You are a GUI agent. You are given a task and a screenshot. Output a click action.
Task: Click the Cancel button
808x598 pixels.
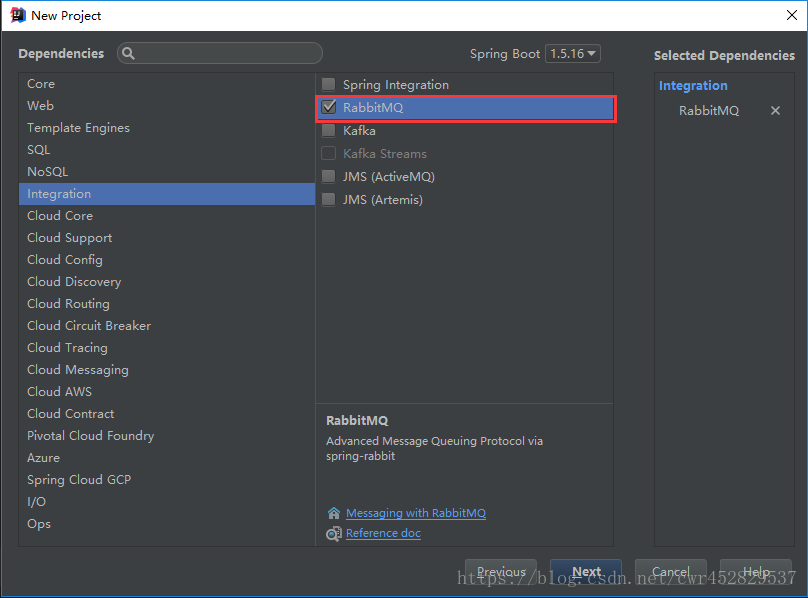(x=670, y=572)
